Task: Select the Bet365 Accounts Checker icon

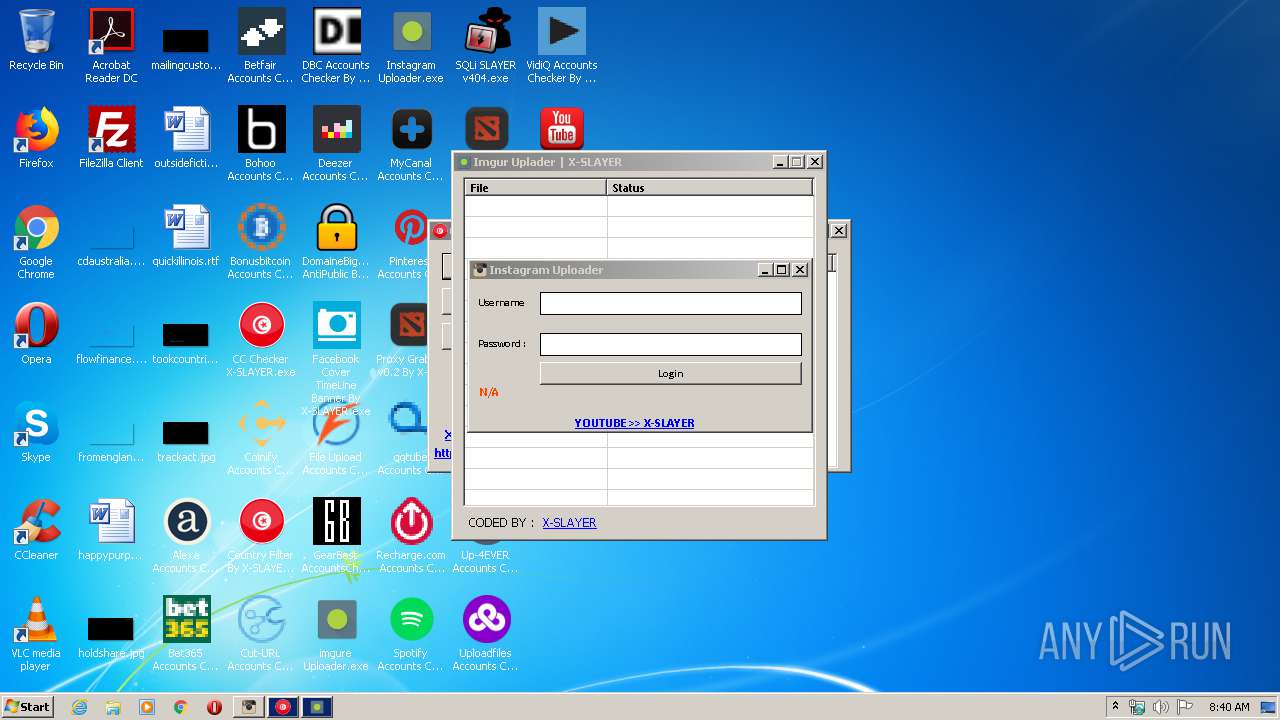Action: [x=186, y=634]
